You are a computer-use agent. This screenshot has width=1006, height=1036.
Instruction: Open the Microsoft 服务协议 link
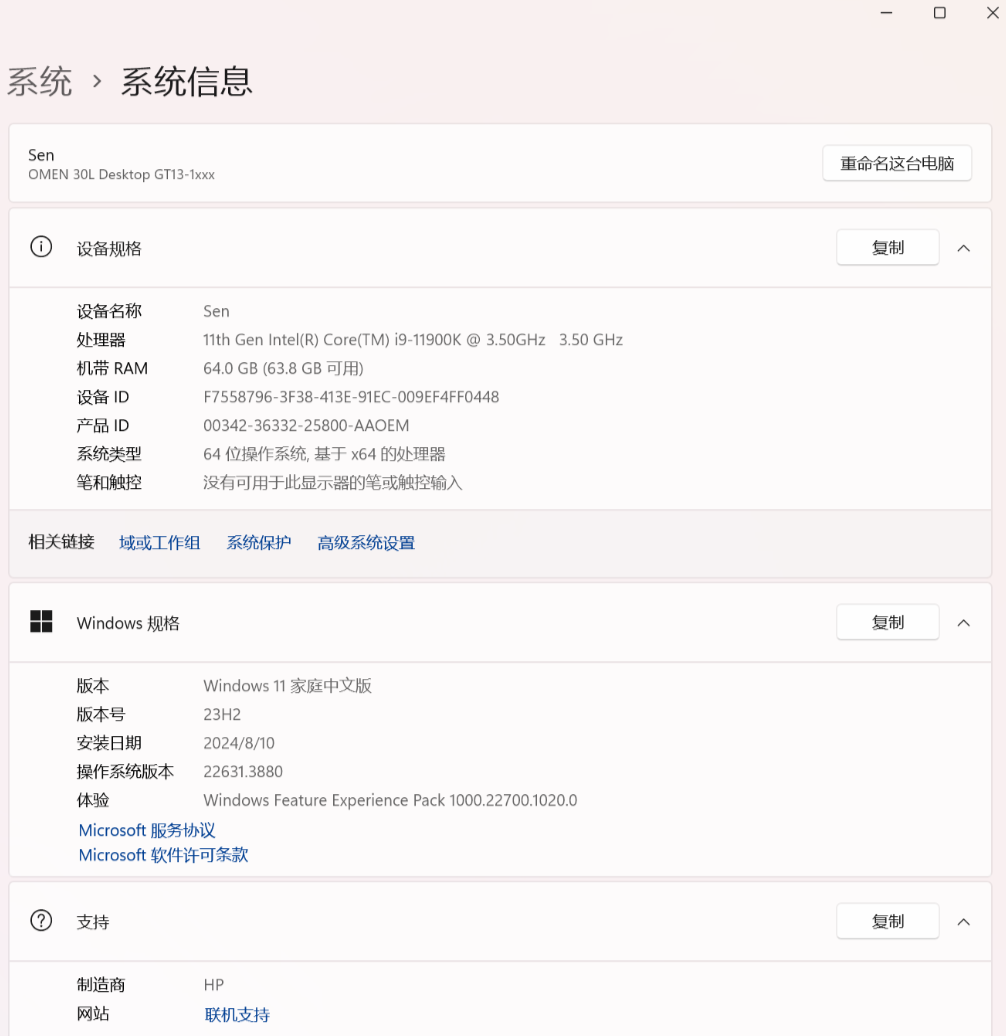coord(147,830)
